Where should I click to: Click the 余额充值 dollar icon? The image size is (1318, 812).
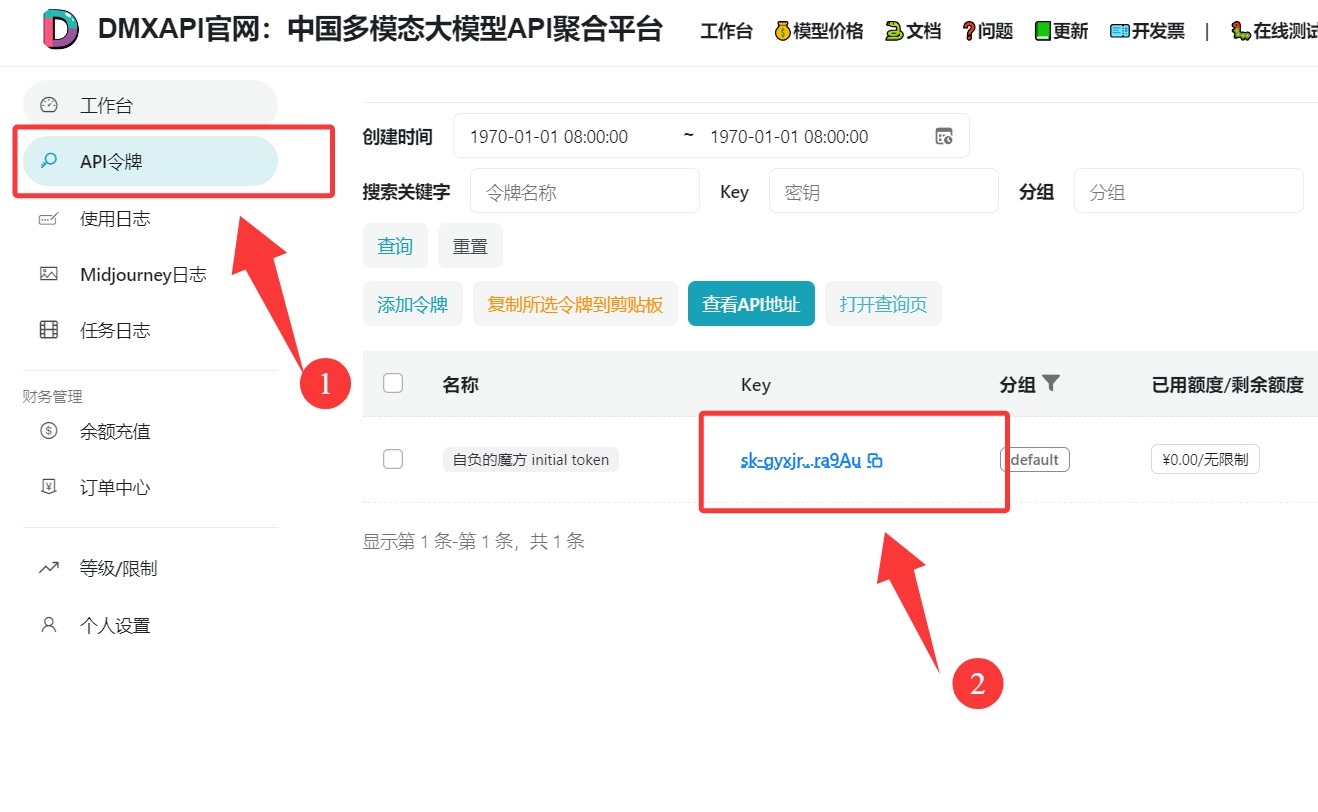point(49,431)
